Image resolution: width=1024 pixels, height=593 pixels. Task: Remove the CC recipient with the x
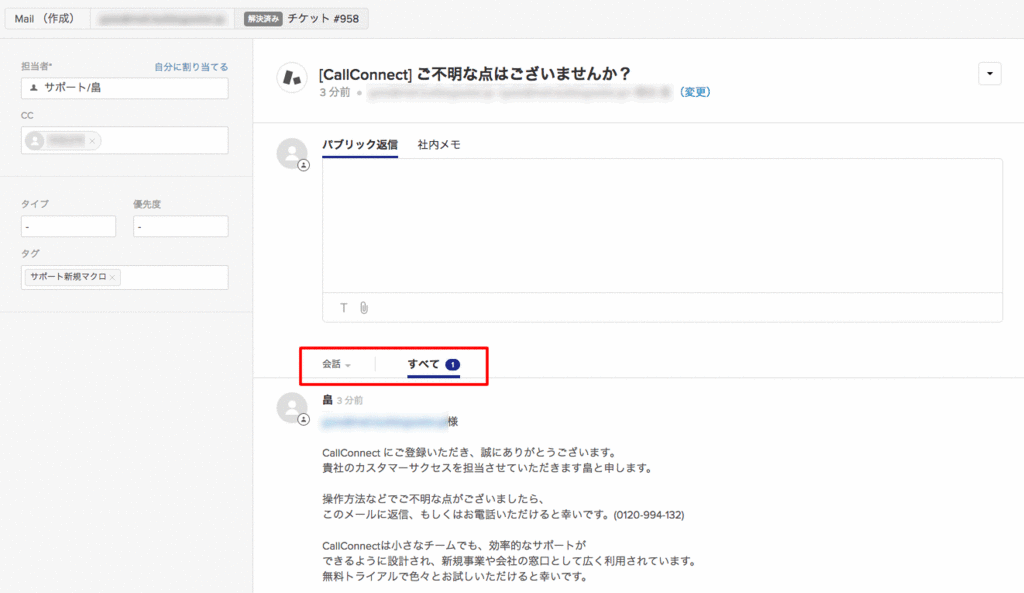coord(92,140)
